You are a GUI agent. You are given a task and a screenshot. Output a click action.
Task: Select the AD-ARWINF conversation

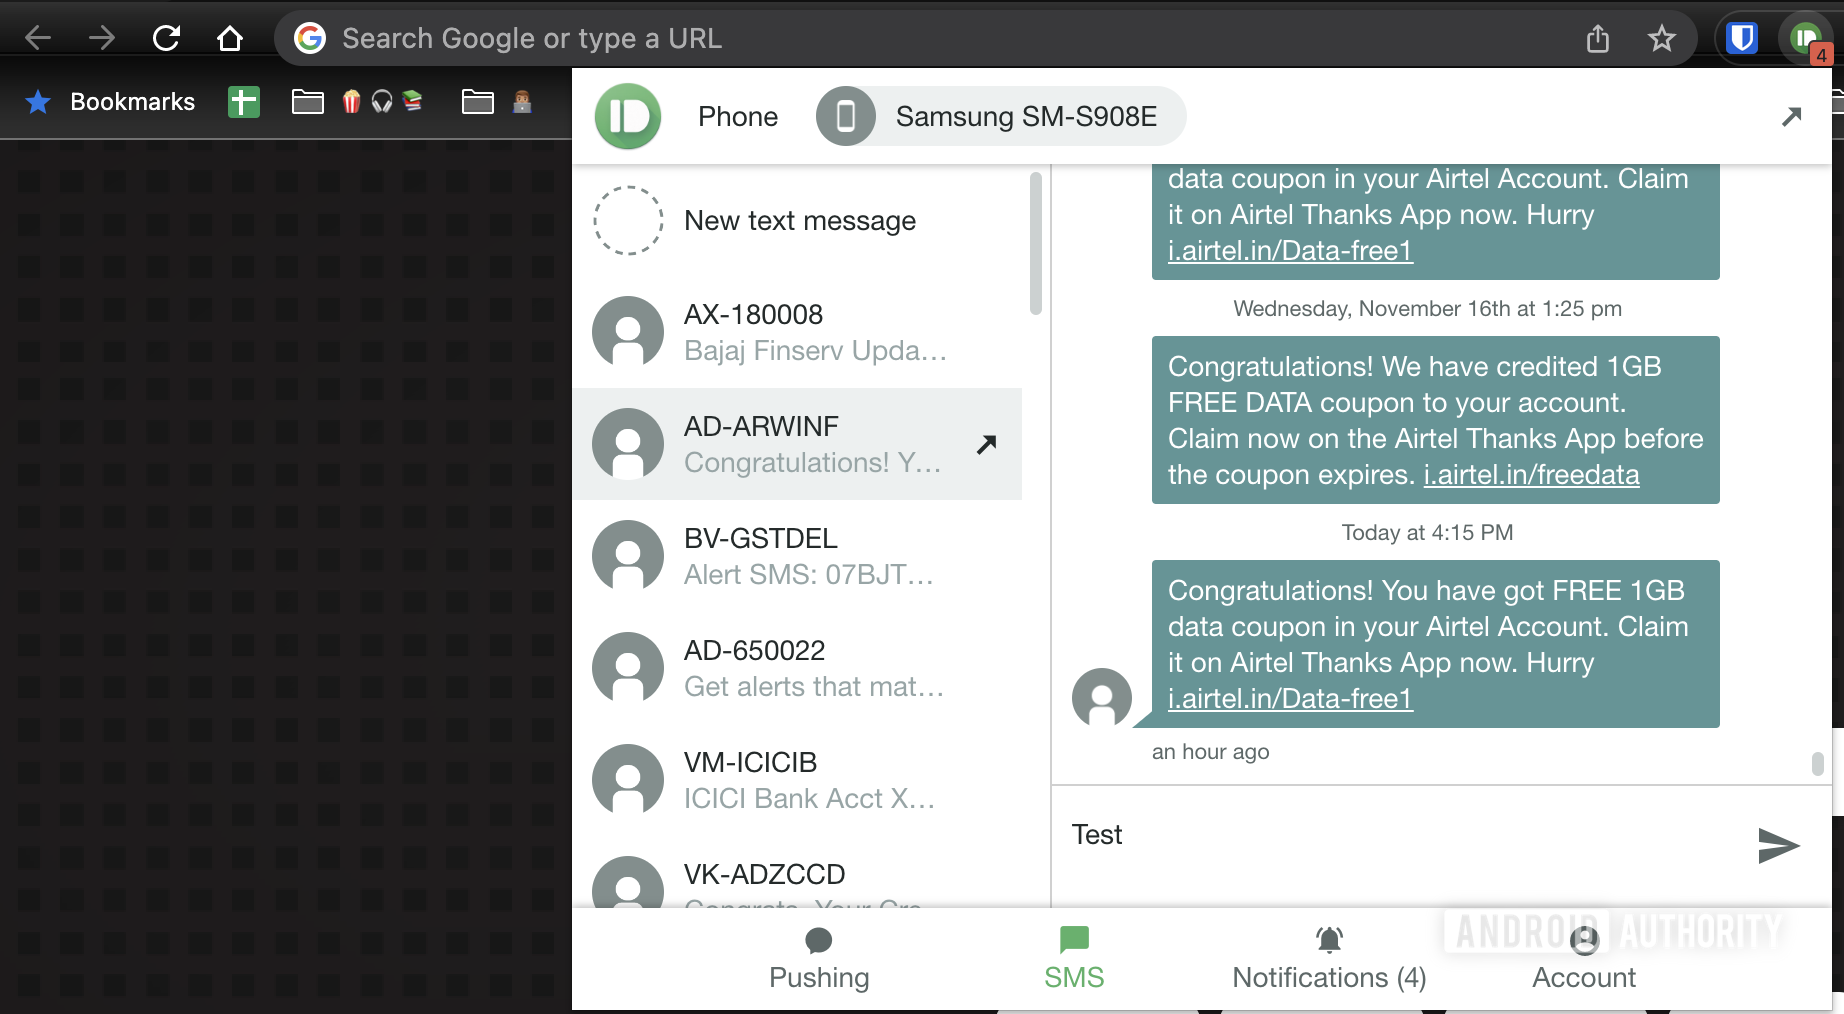click(x=797, y=444)
